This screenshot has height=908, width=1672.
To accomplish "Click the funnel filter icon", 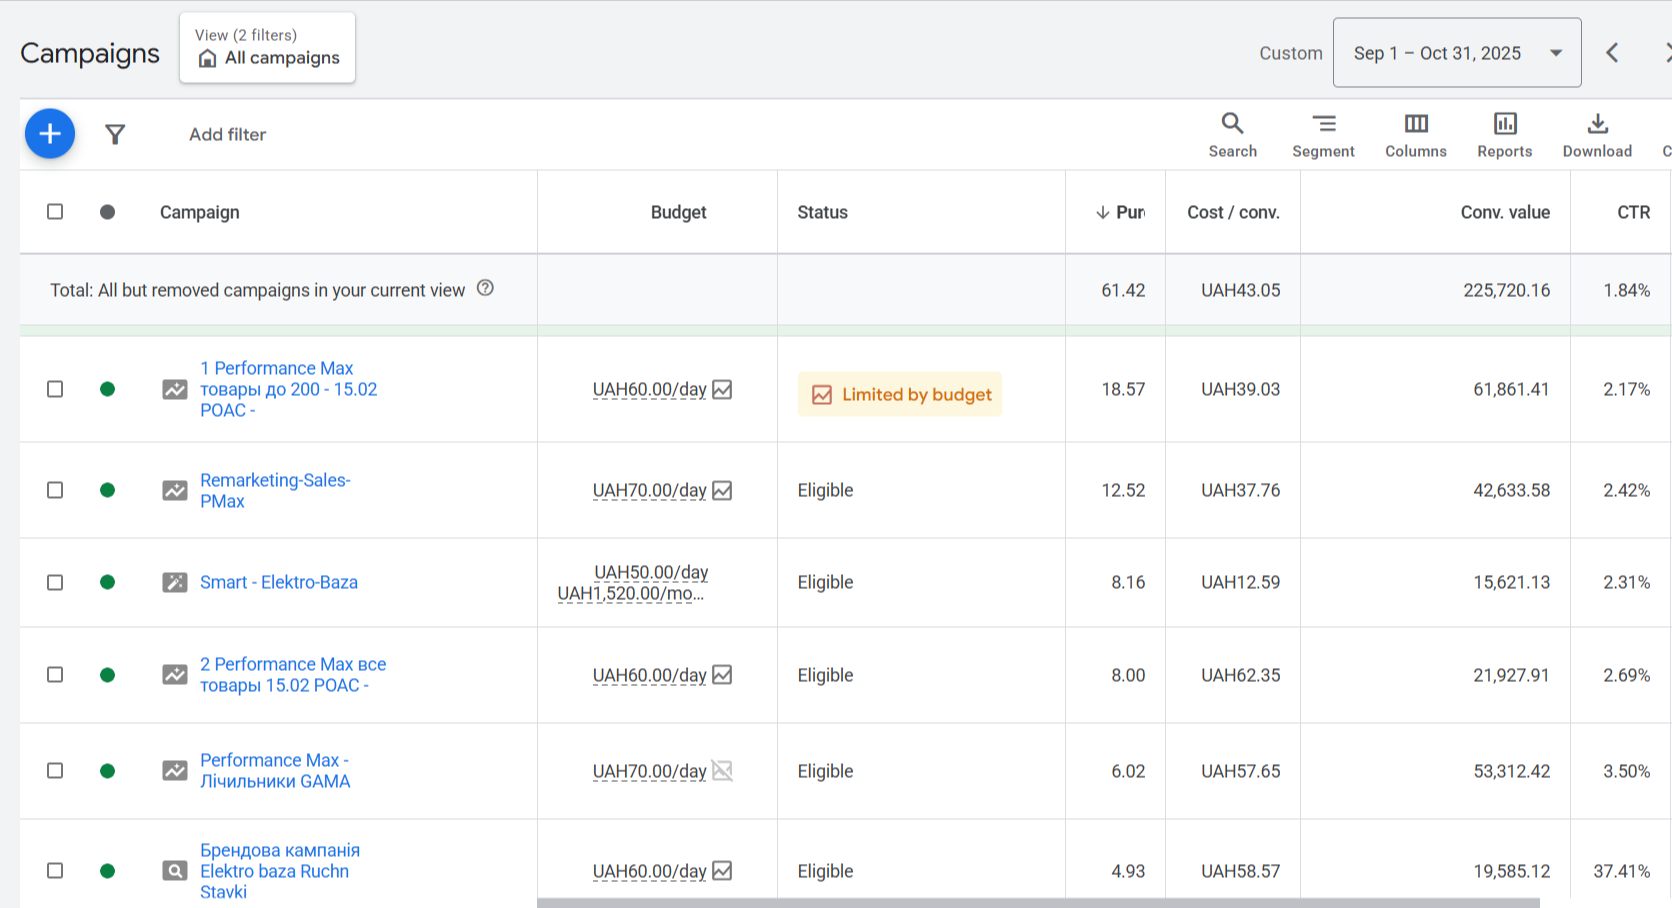I will (x=115, y=134).
